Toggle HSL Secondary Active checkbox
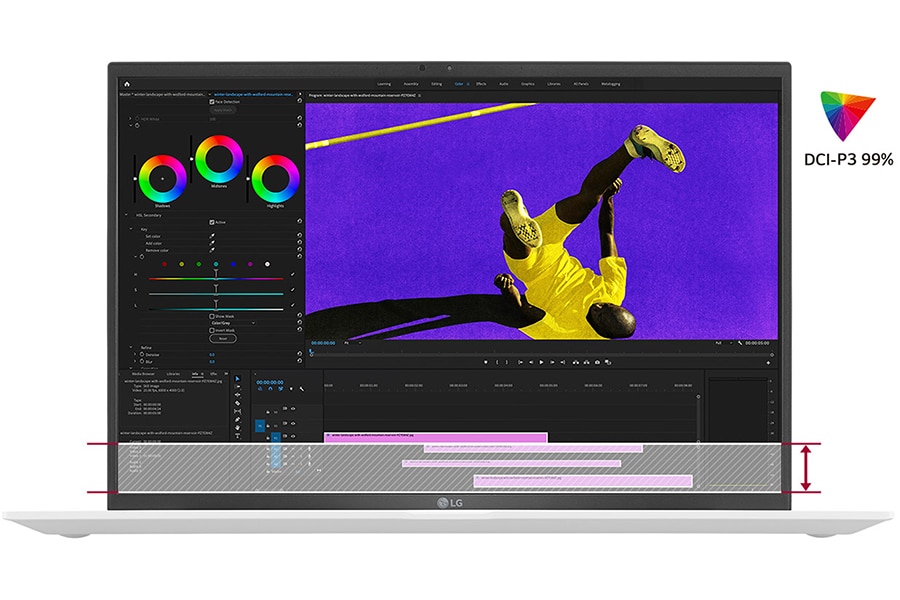This screenshot has width=900, height=600. [212, 222]
